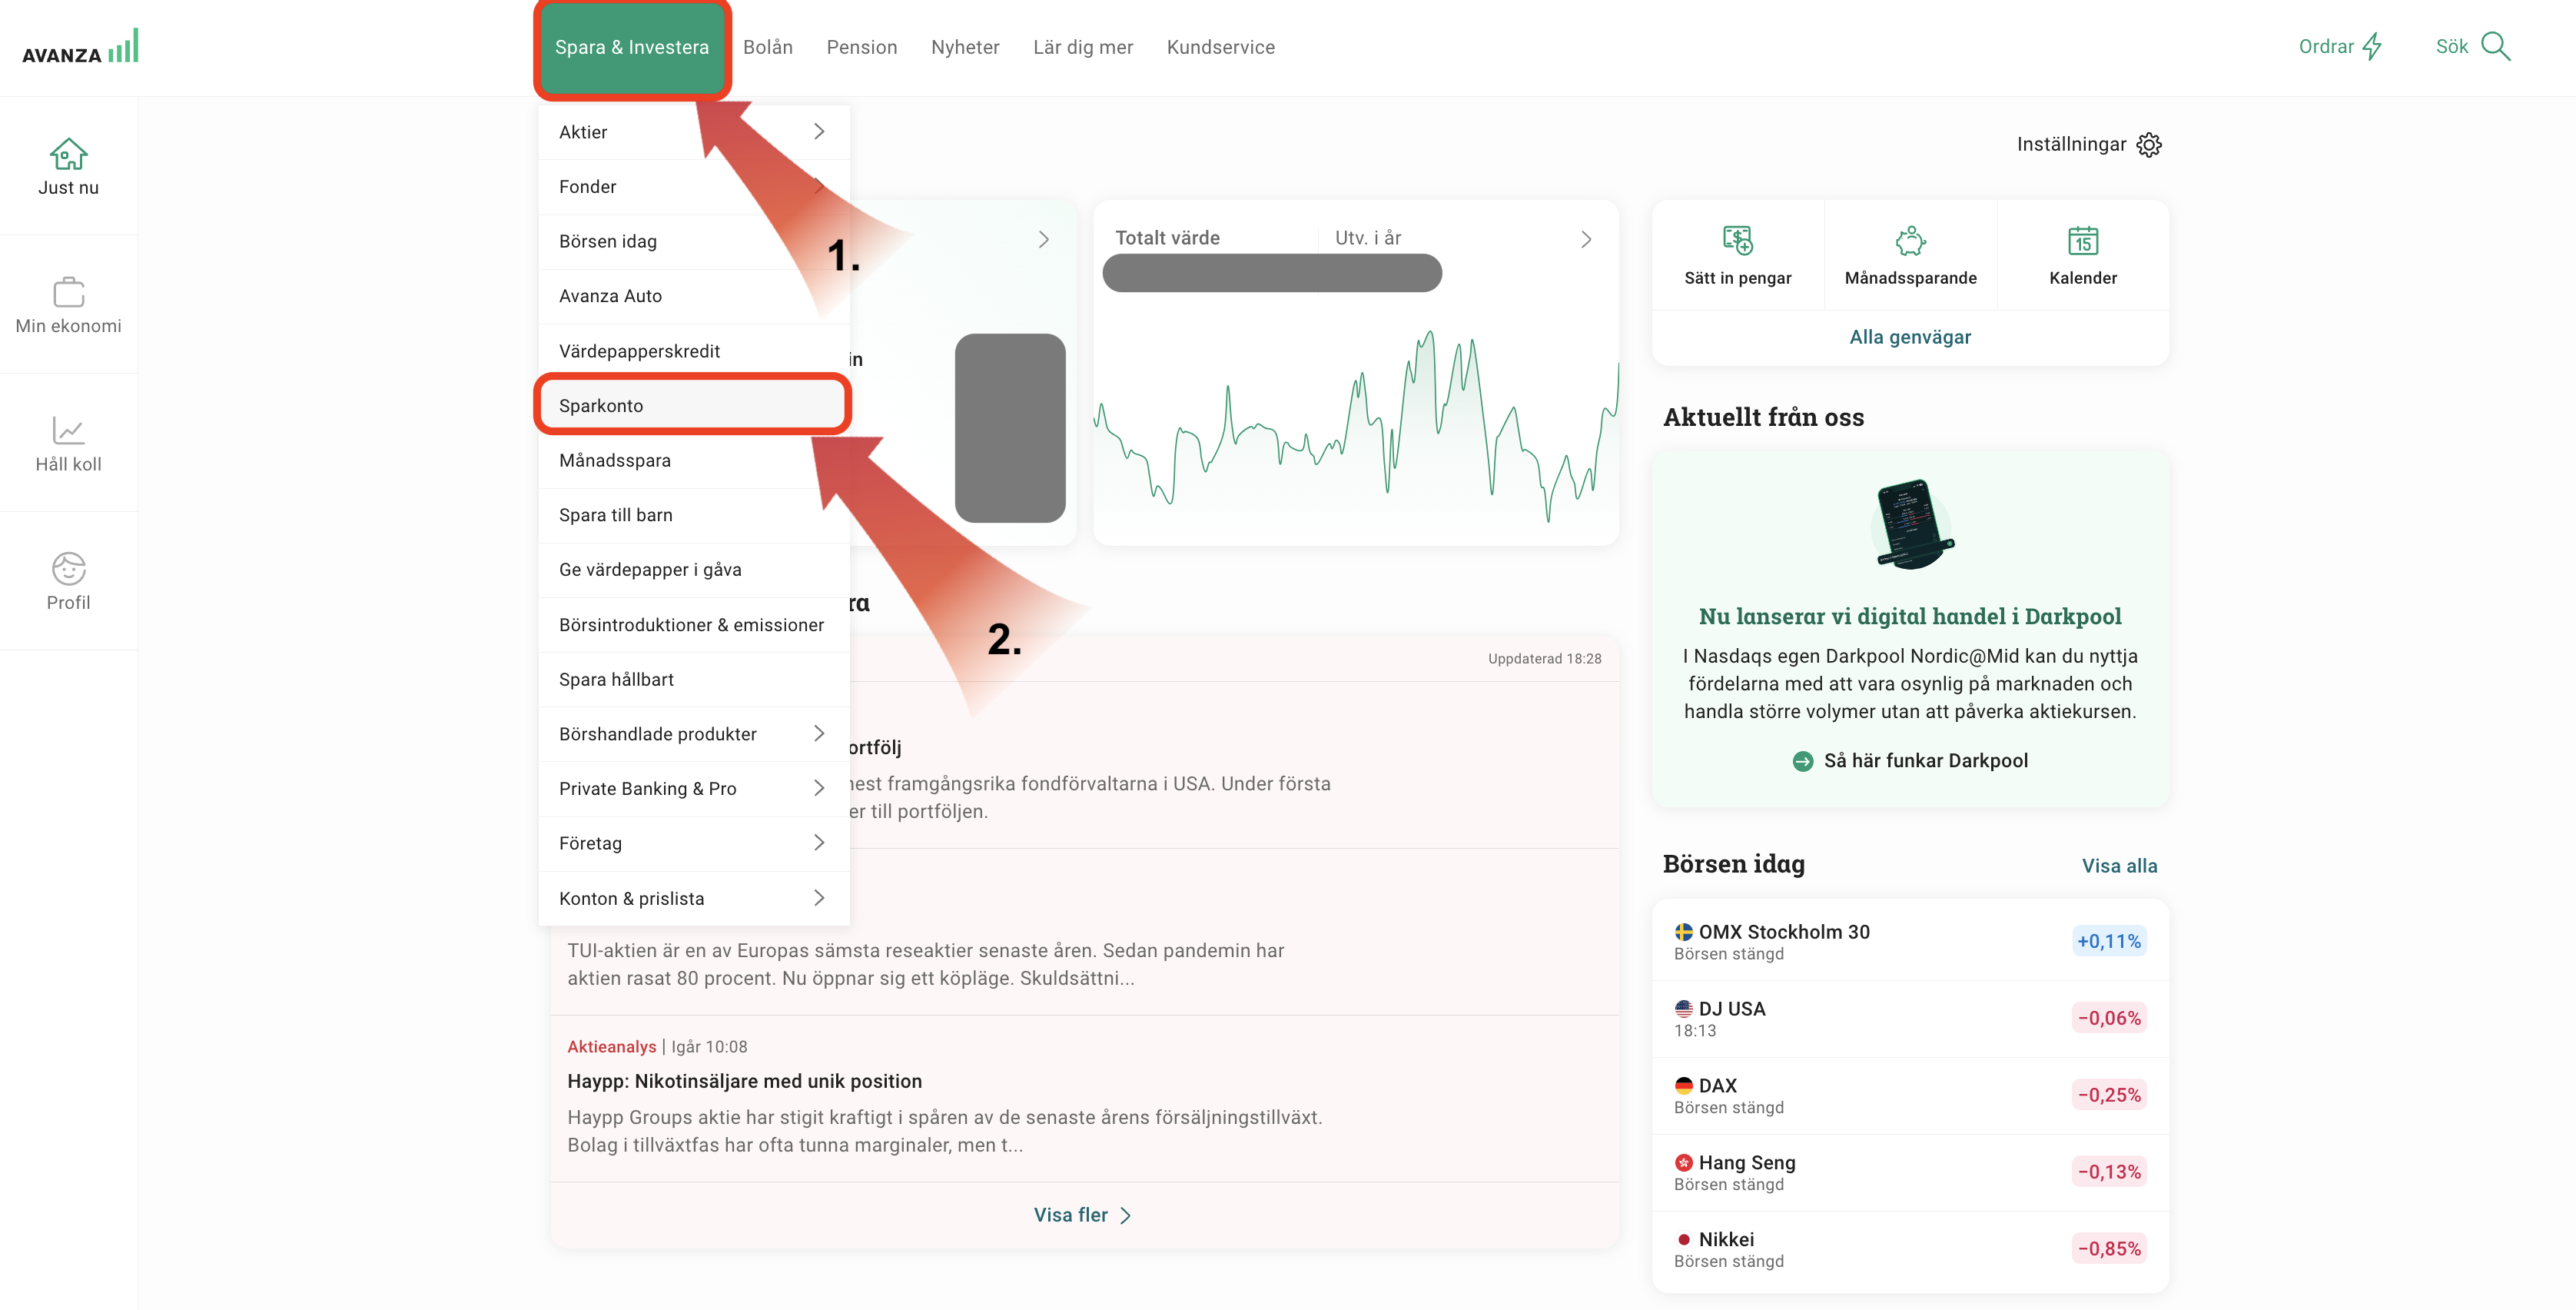The width and height of the screenshot is (2576, 1310).
Task: Open the Månadssparande piggy bank shortcut
Action: (1910, 241)
